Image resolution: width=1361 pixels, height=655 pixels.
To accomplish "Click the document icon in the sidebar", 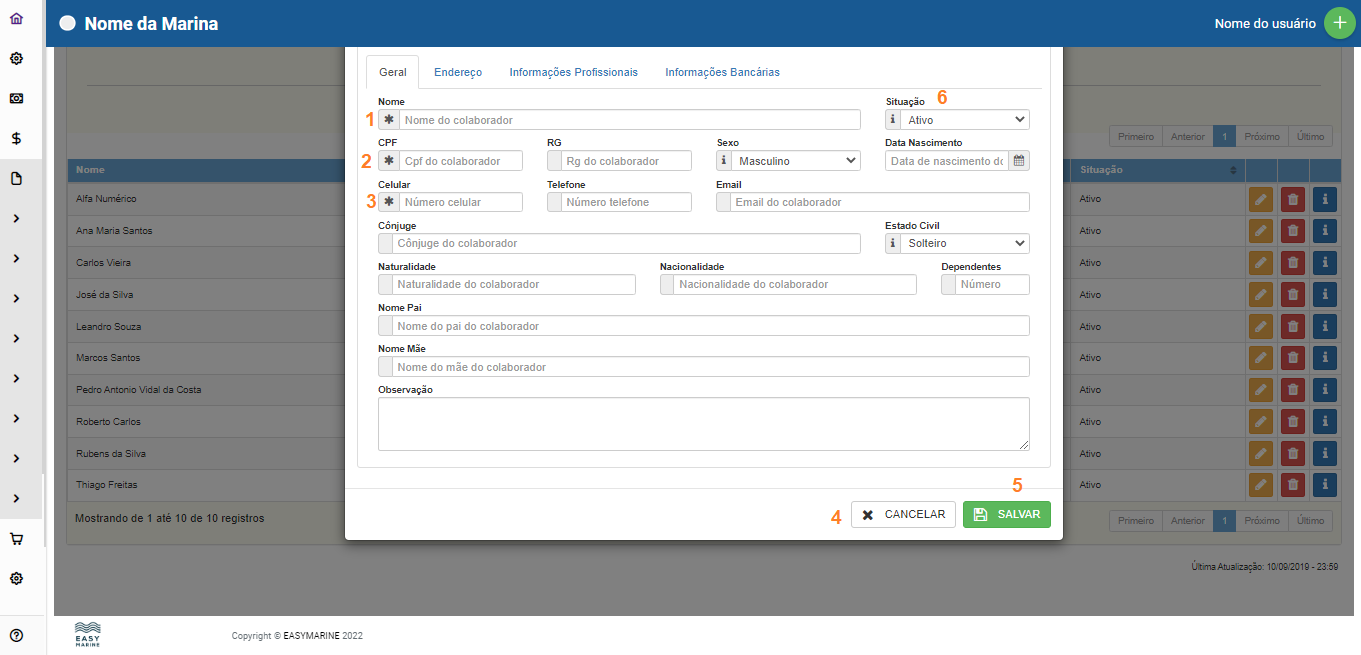I will click(16, 179).
